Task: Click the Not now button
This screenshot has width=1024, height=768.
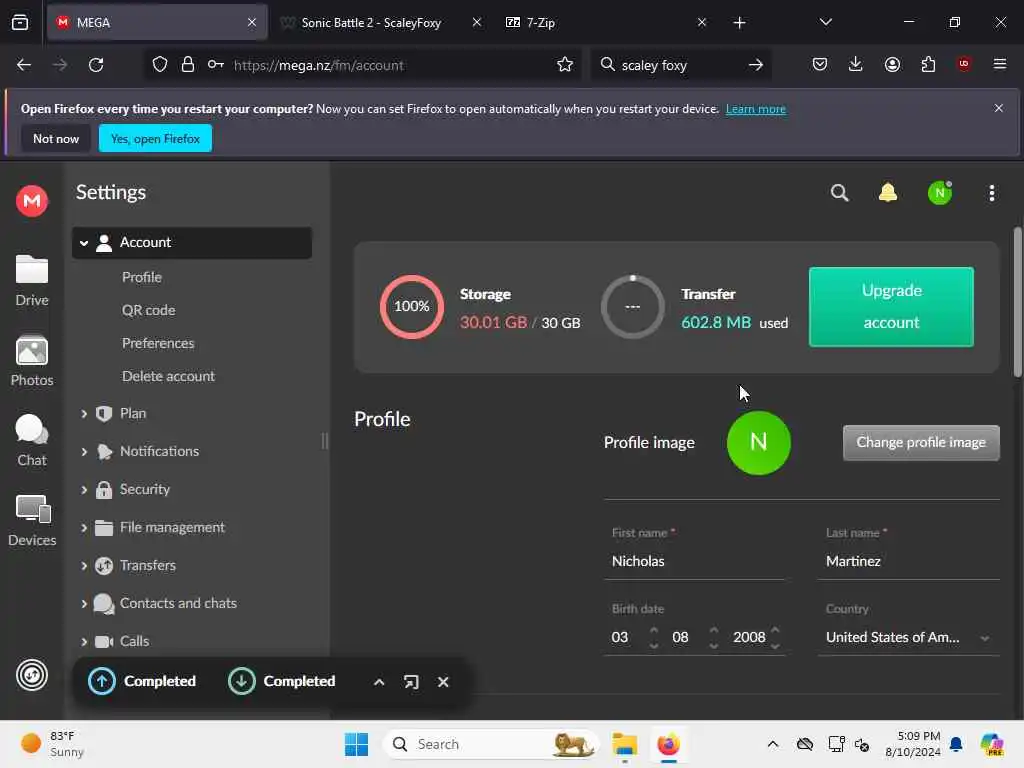Action: [x=56, y=138]
